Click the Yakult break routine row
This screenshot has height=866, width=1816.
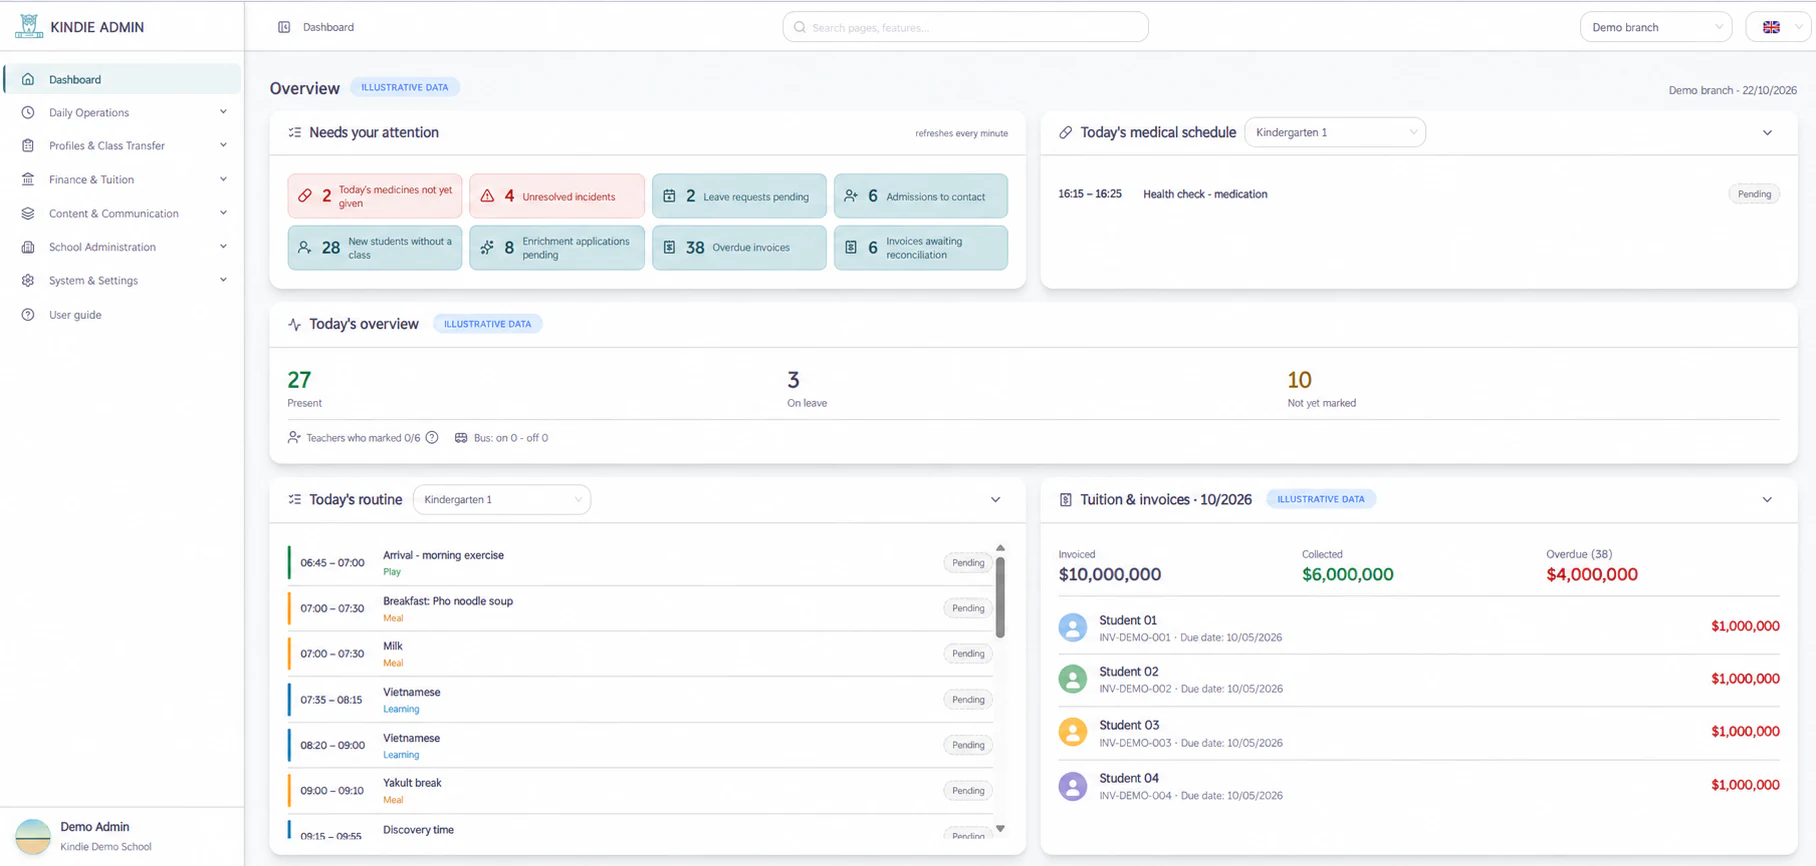click(x=640, y=791)
